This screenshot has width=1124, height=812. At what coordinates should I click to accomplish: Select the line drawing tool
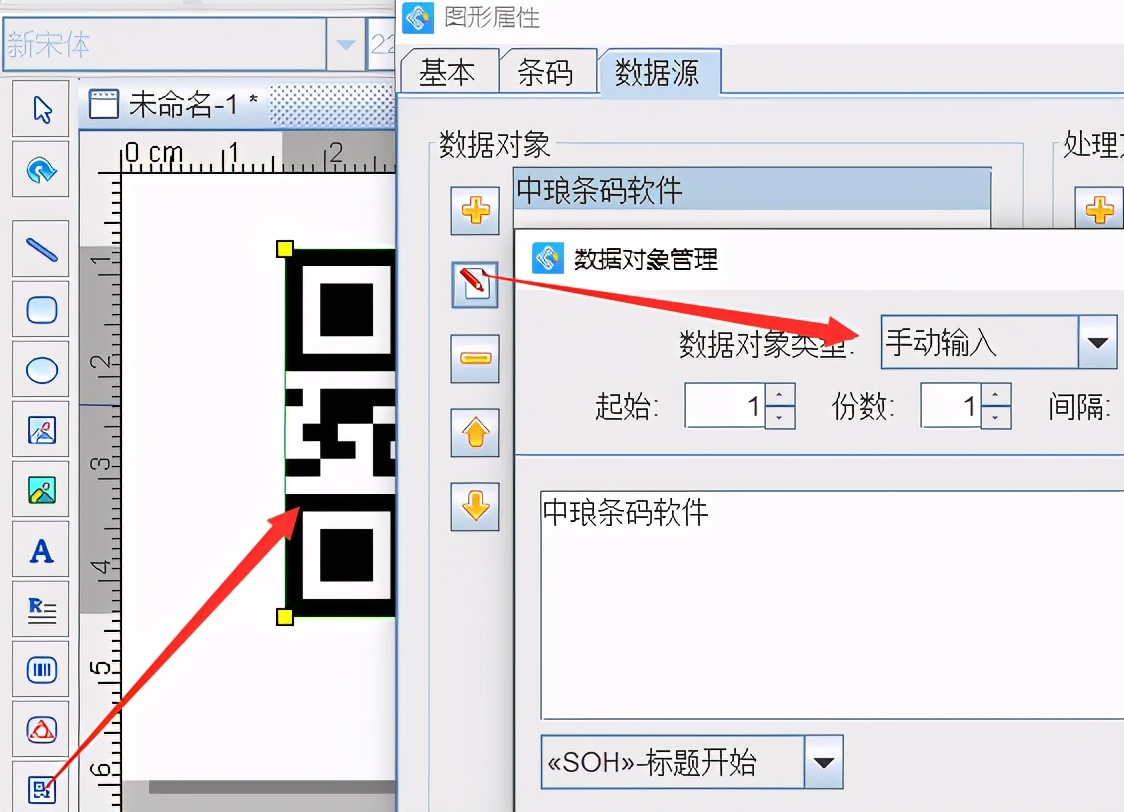[x=41, y=249]
